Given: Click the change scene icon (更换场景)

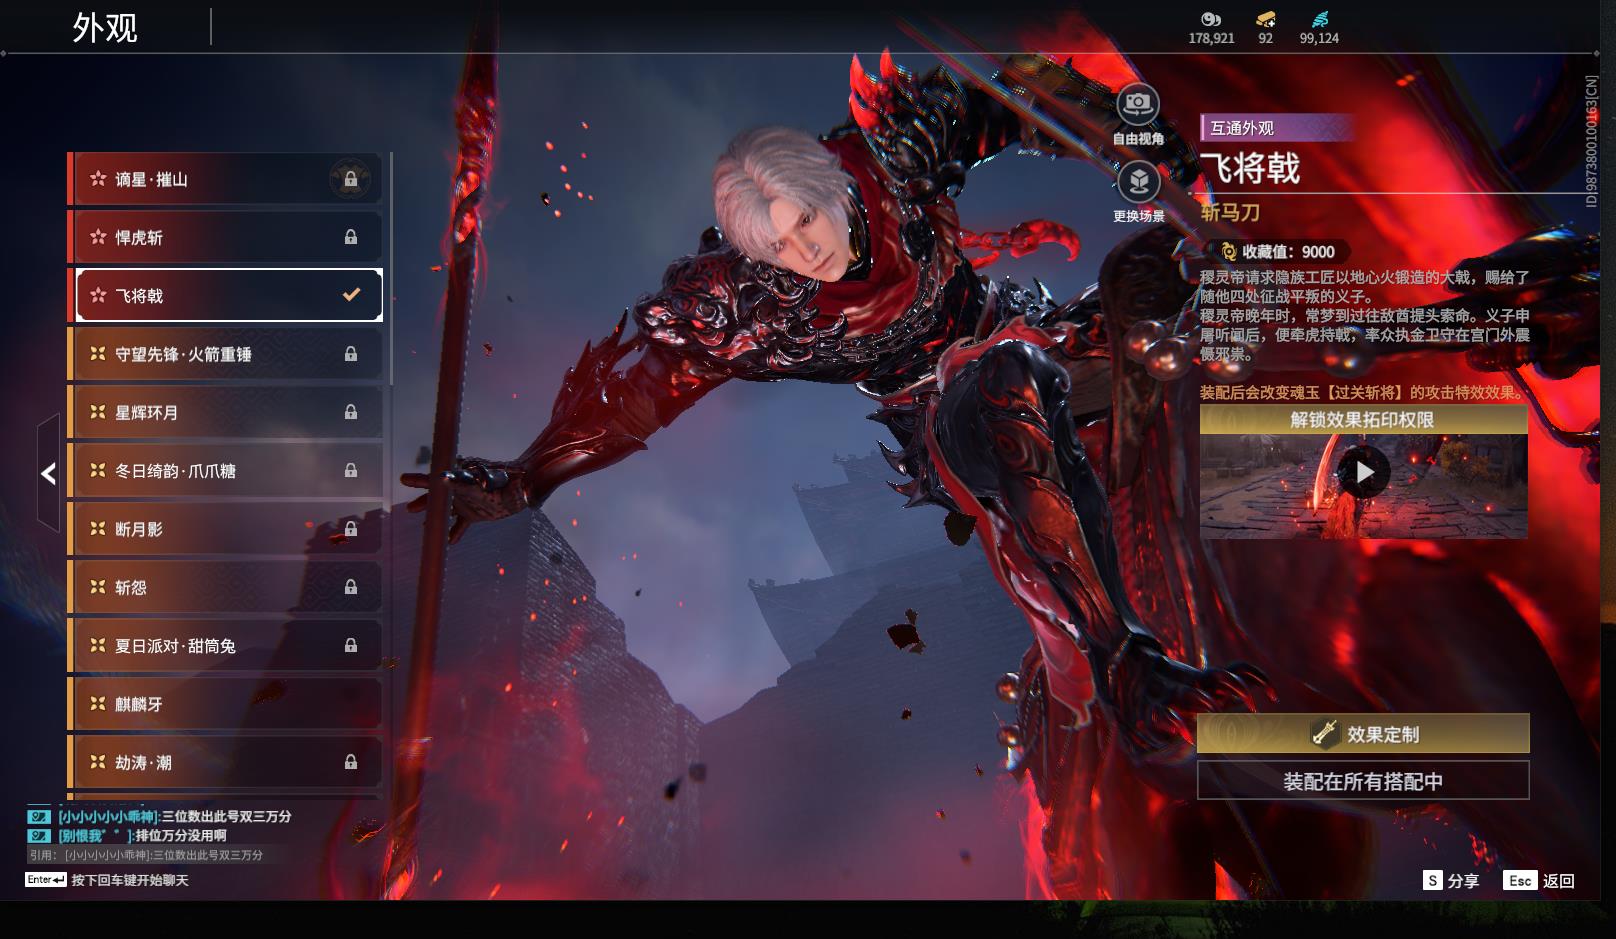Looking at the screenshot, I should (x=1137, y=182).
